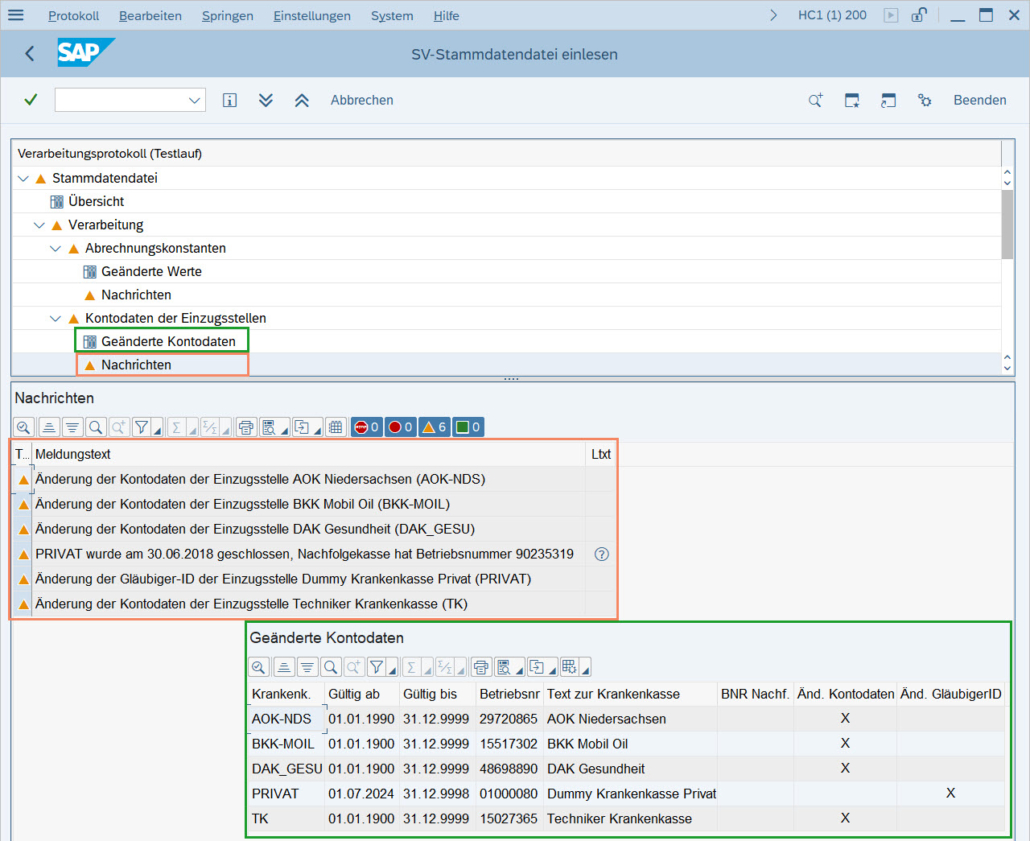Screen dimensions: 1030x841
Task: Click the find magnifier in Nachrichten toolbar
Action: click(96, 427)
